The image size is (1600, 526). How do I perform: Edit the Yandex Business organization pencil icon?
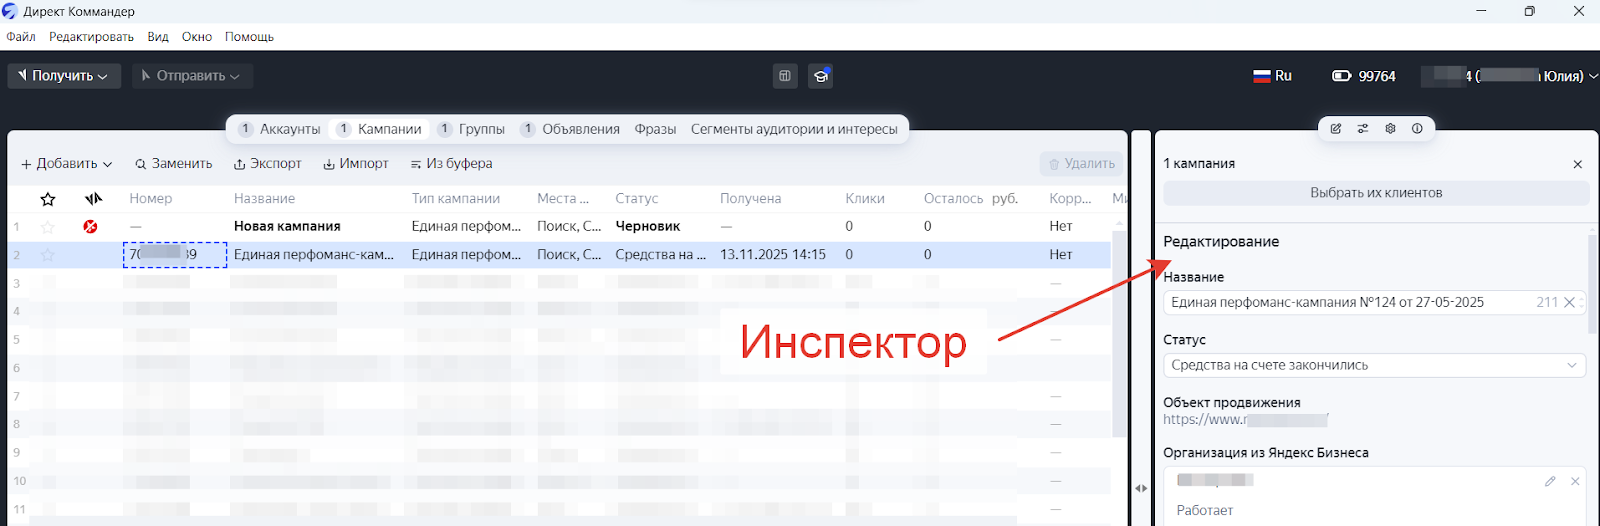1550,481
